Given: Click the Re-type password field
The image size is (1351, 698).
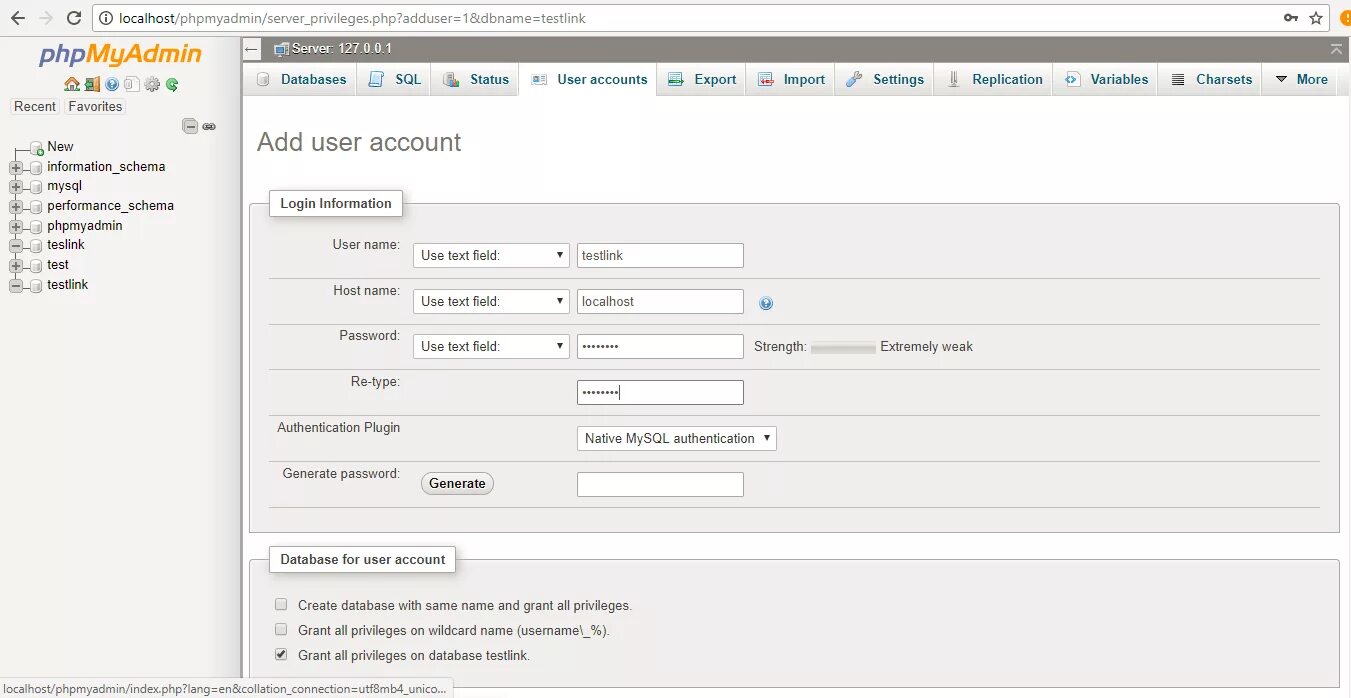Looking at the screenshot, I should click(x=660, y=392).
